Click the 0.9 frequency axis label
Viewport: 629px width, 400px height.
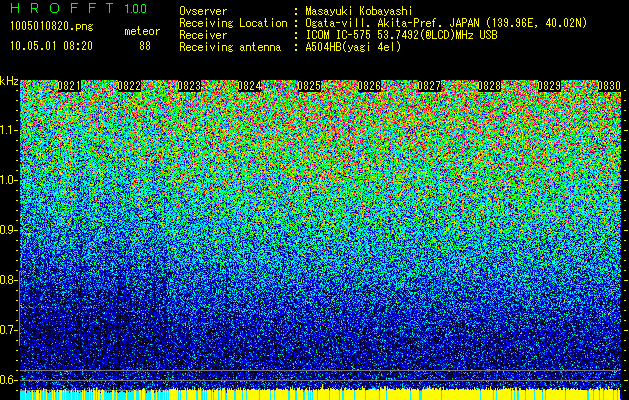pyautogui.click(x=8, y=230)
